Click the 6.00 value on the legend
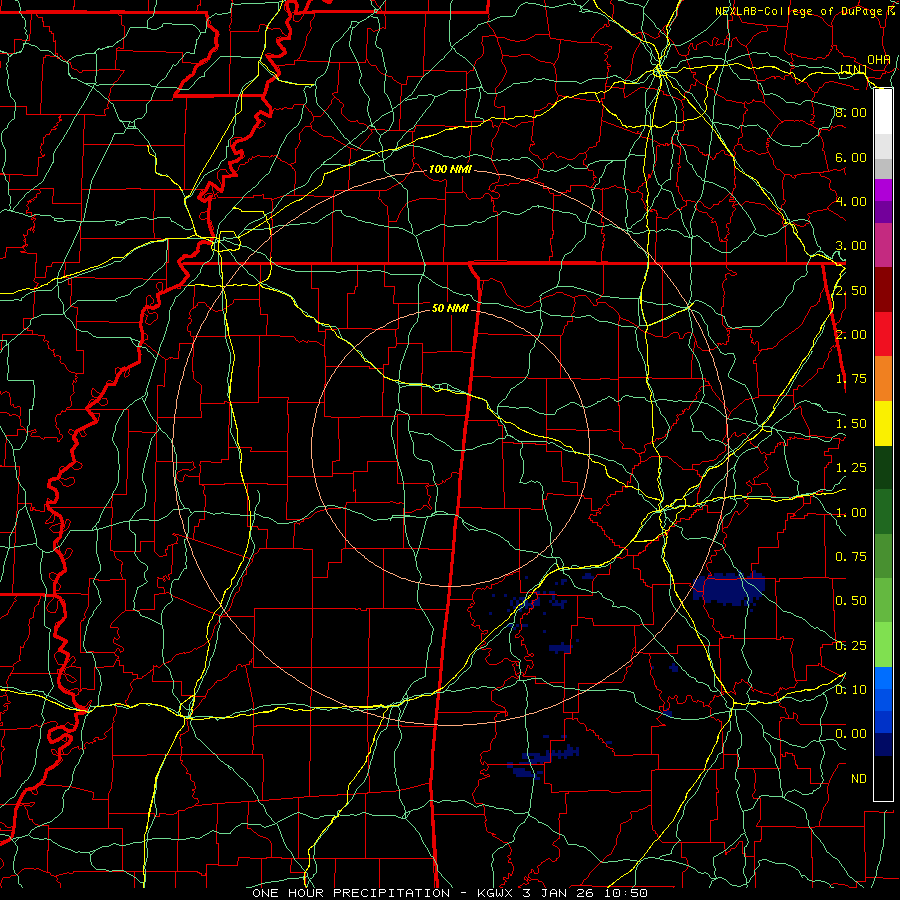Image resolution: width=900 pixels, height=900 pixels. (851, 157)
